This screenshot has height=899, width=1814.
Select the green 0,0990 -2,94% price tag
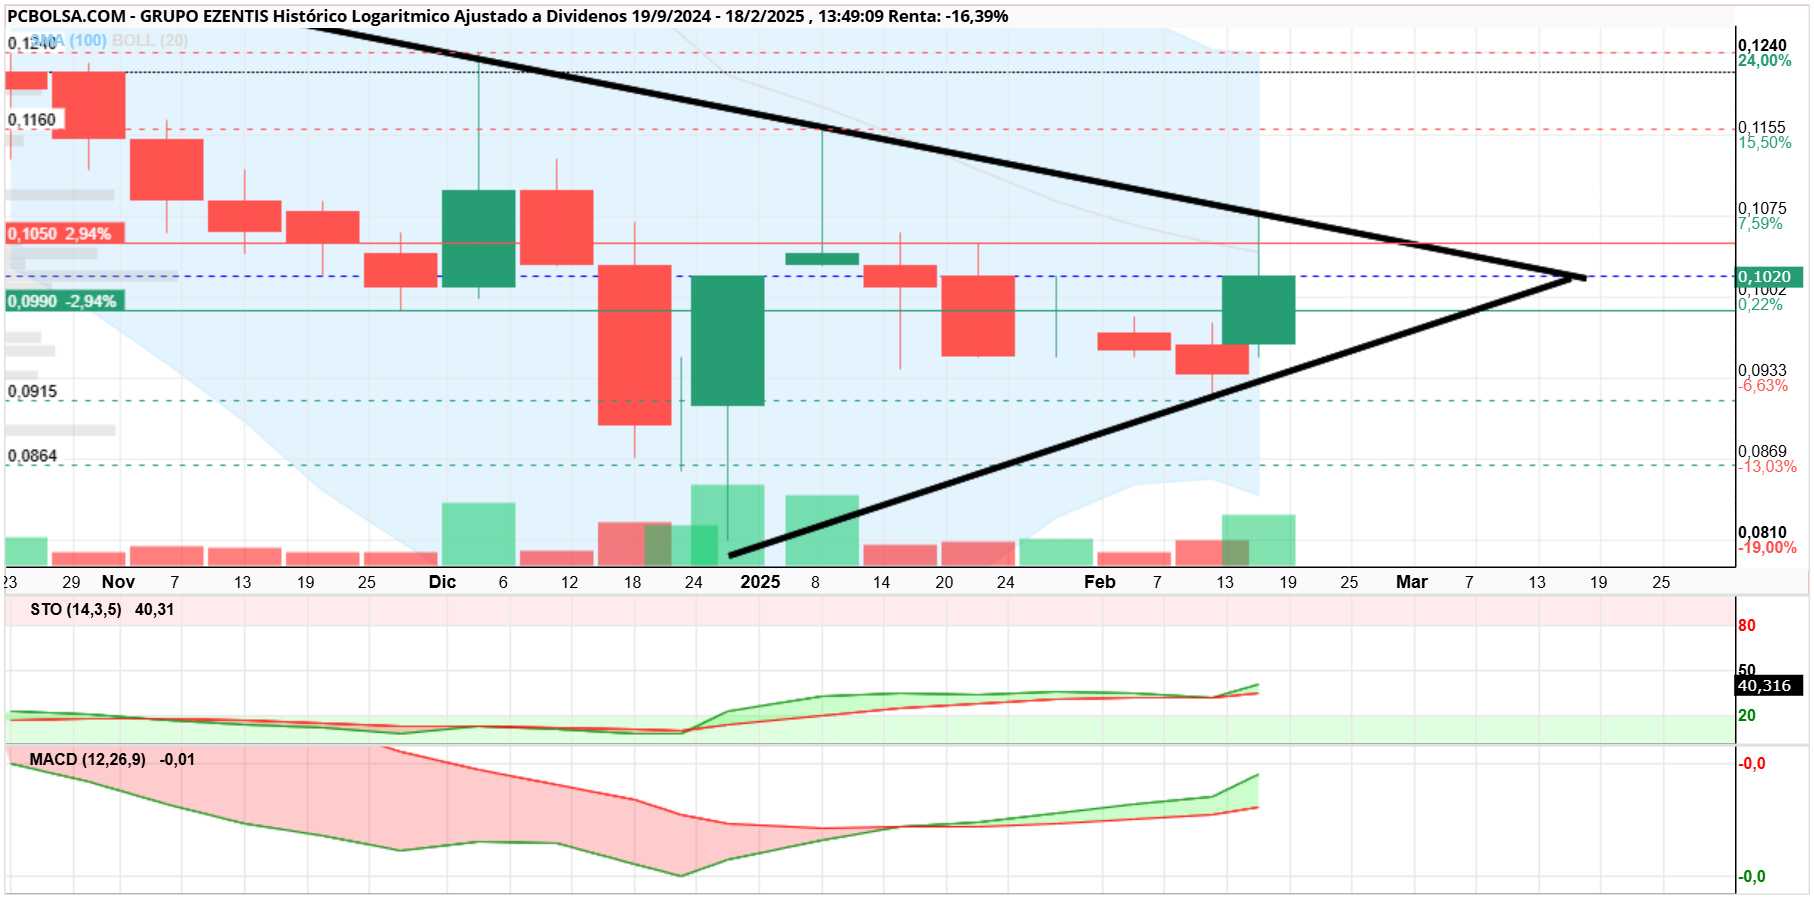click(x=65, y=301)
